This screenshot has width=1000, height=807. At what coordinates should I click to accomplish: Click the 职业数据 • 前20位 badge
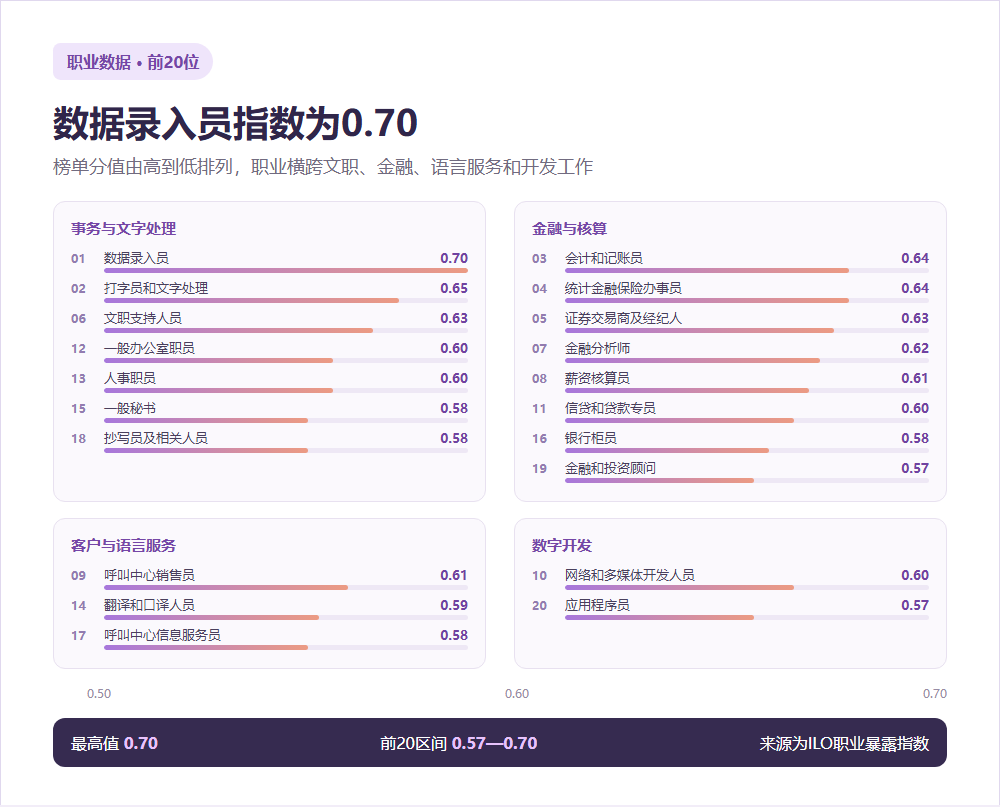point(133,62)
